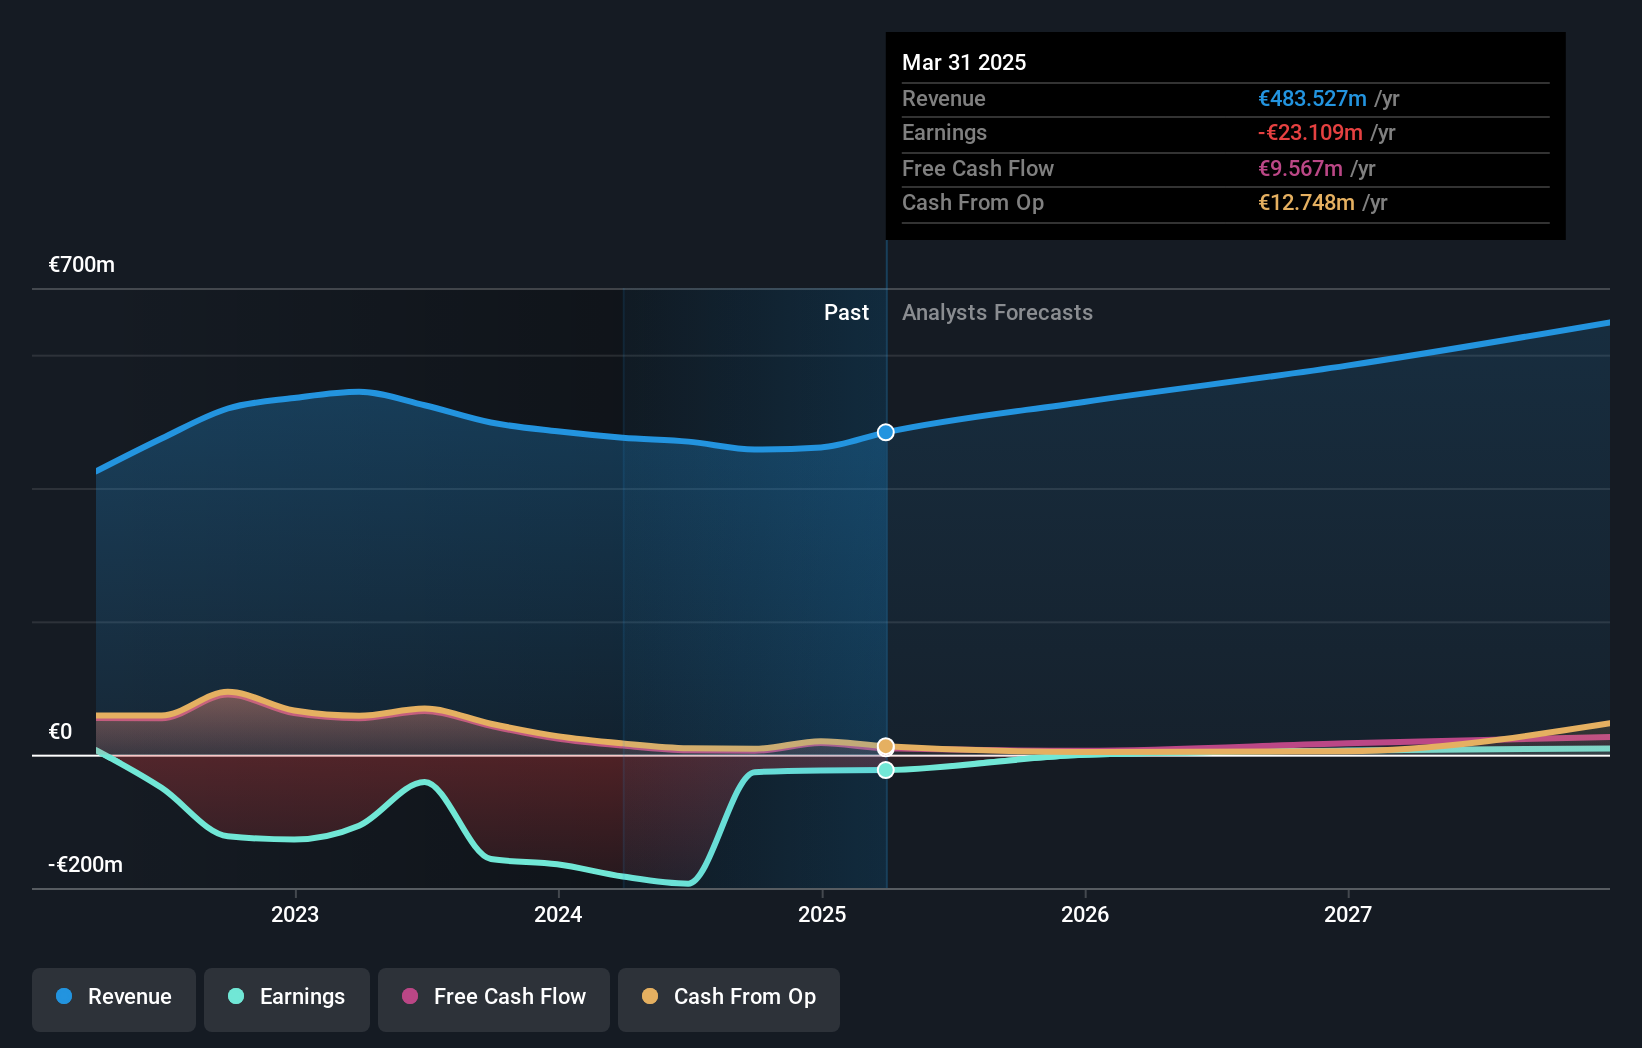Select the 2023 x-axis label

295,914
